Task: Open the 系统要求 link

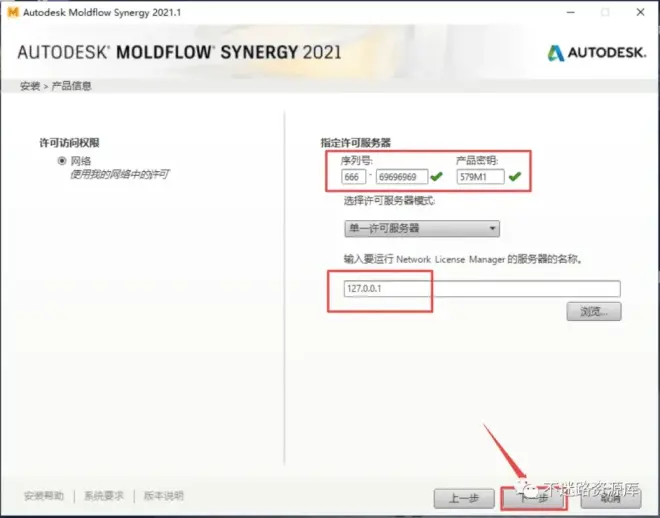Action: [104, 496]
